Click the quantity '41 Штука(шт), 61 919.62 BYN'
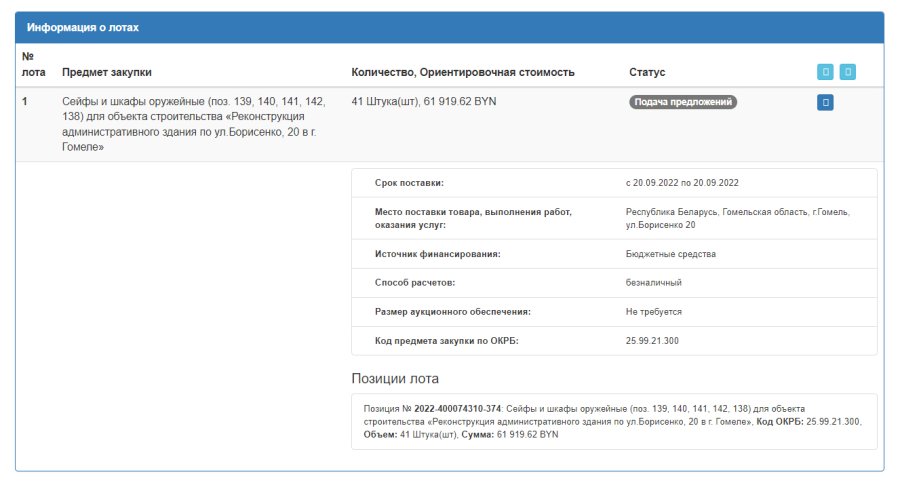Viewport: 900px width, 485px height. click(x=424, y=102)
